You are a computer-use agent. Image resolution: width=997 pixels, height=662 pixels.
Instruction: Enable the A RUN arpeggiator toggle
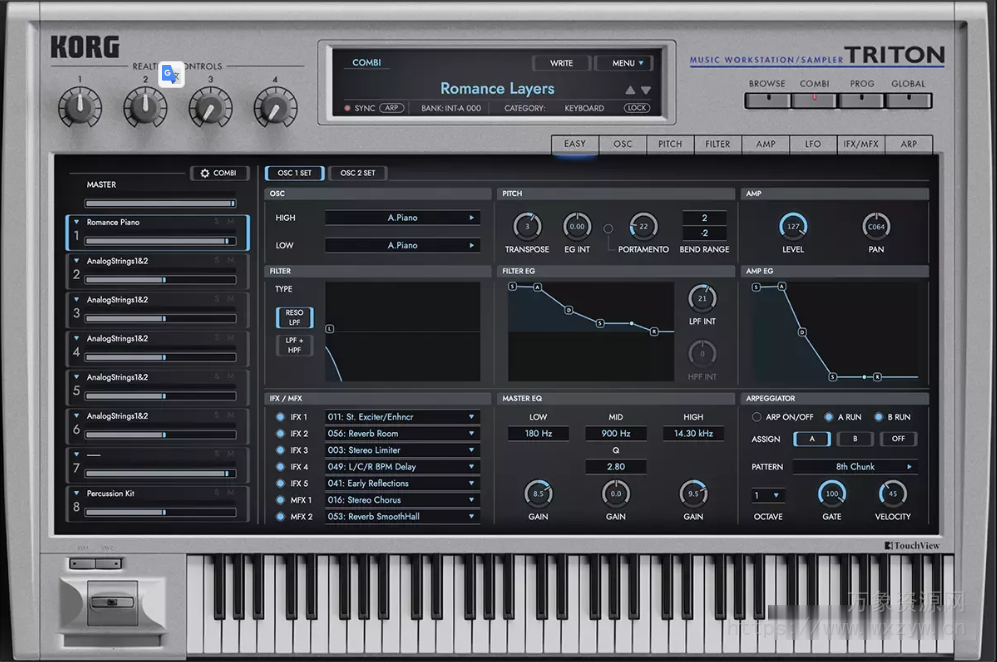(827, 417)
